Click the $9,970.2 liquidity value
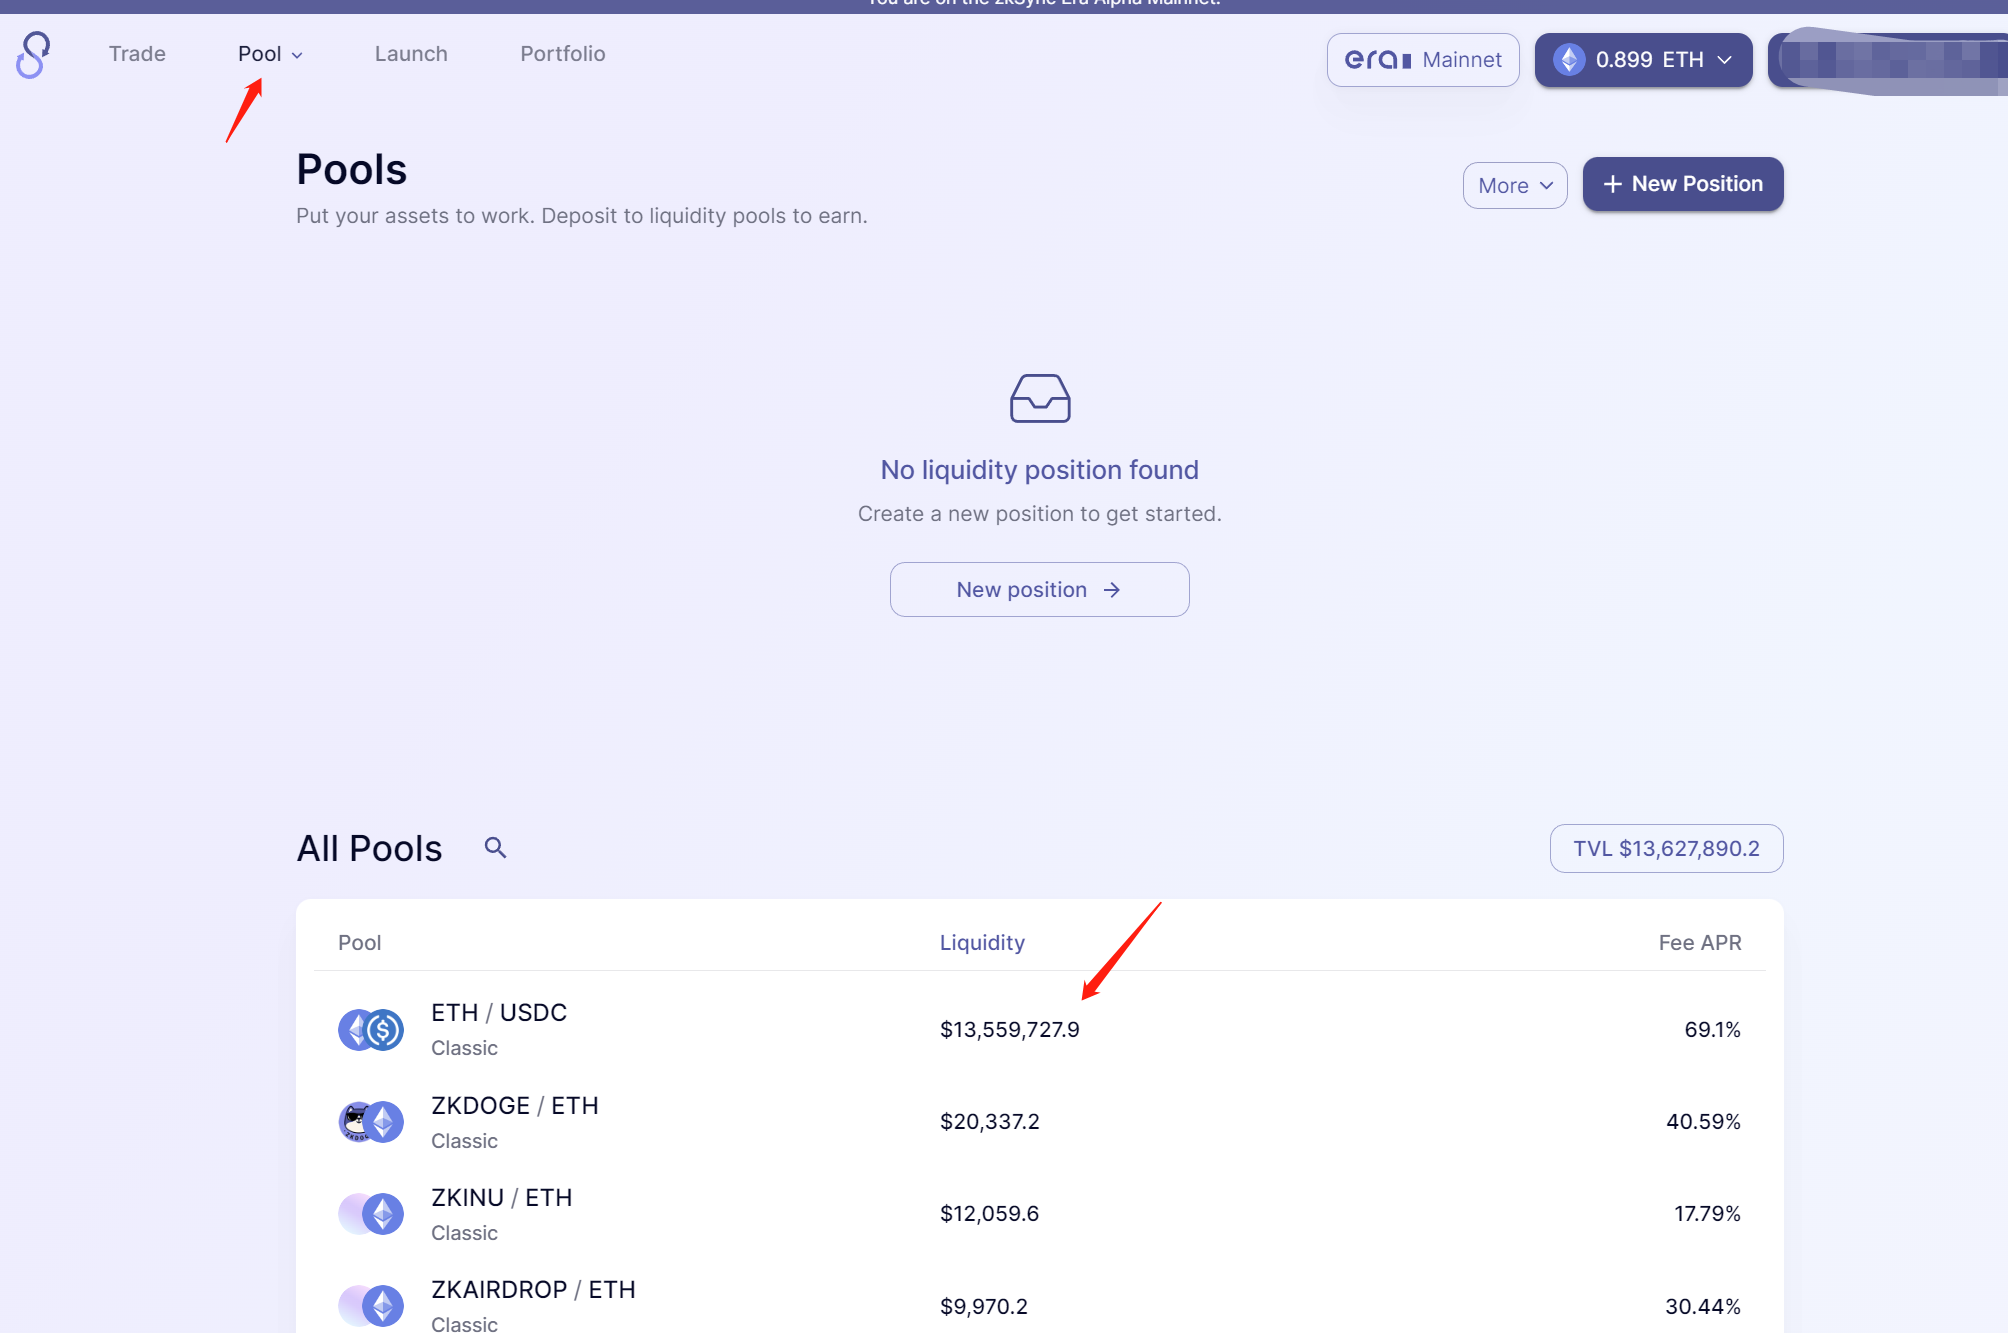Viewport: 2008px width, 1333px height. coord(984,1306)
